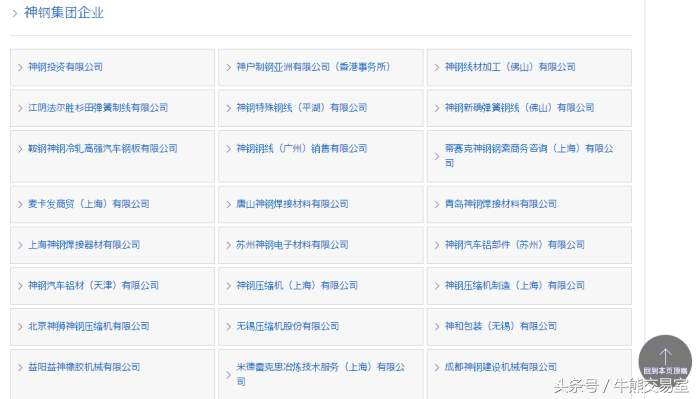Click chevron icon before 唐山神钢焊接材料

tap(228, 204)
